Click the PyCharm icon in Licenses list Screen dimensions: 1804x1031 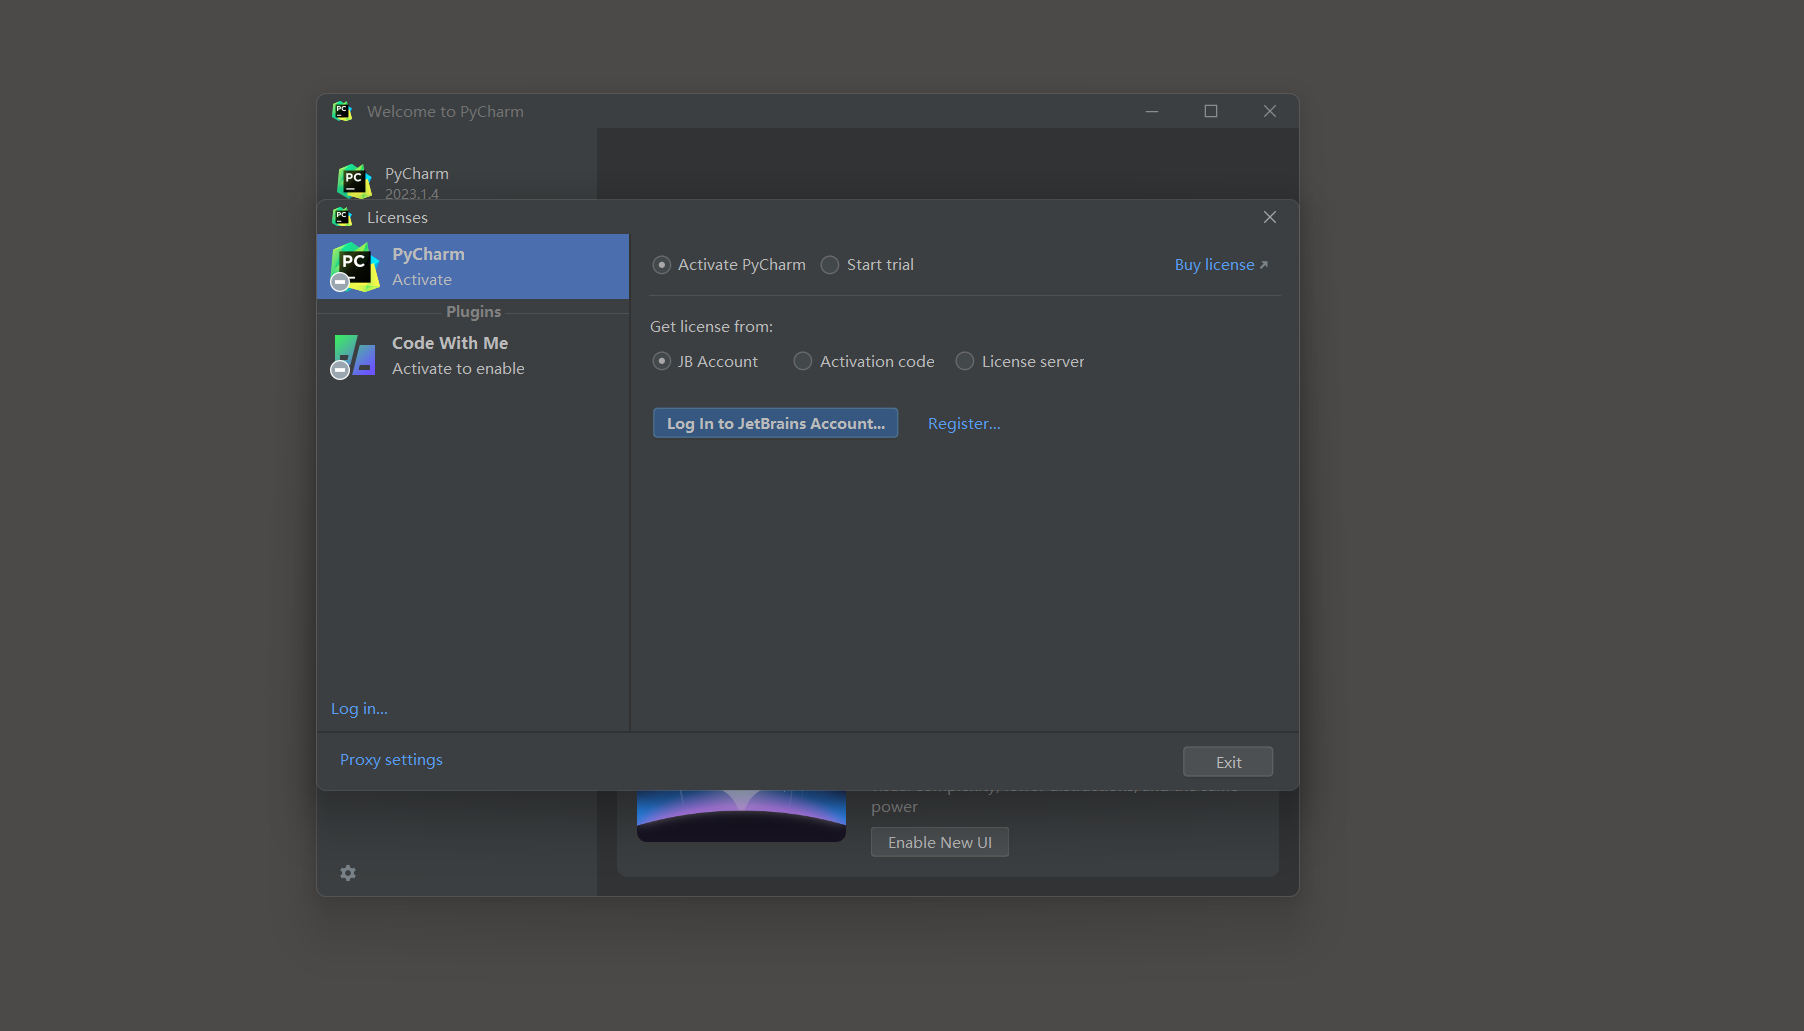354,267
